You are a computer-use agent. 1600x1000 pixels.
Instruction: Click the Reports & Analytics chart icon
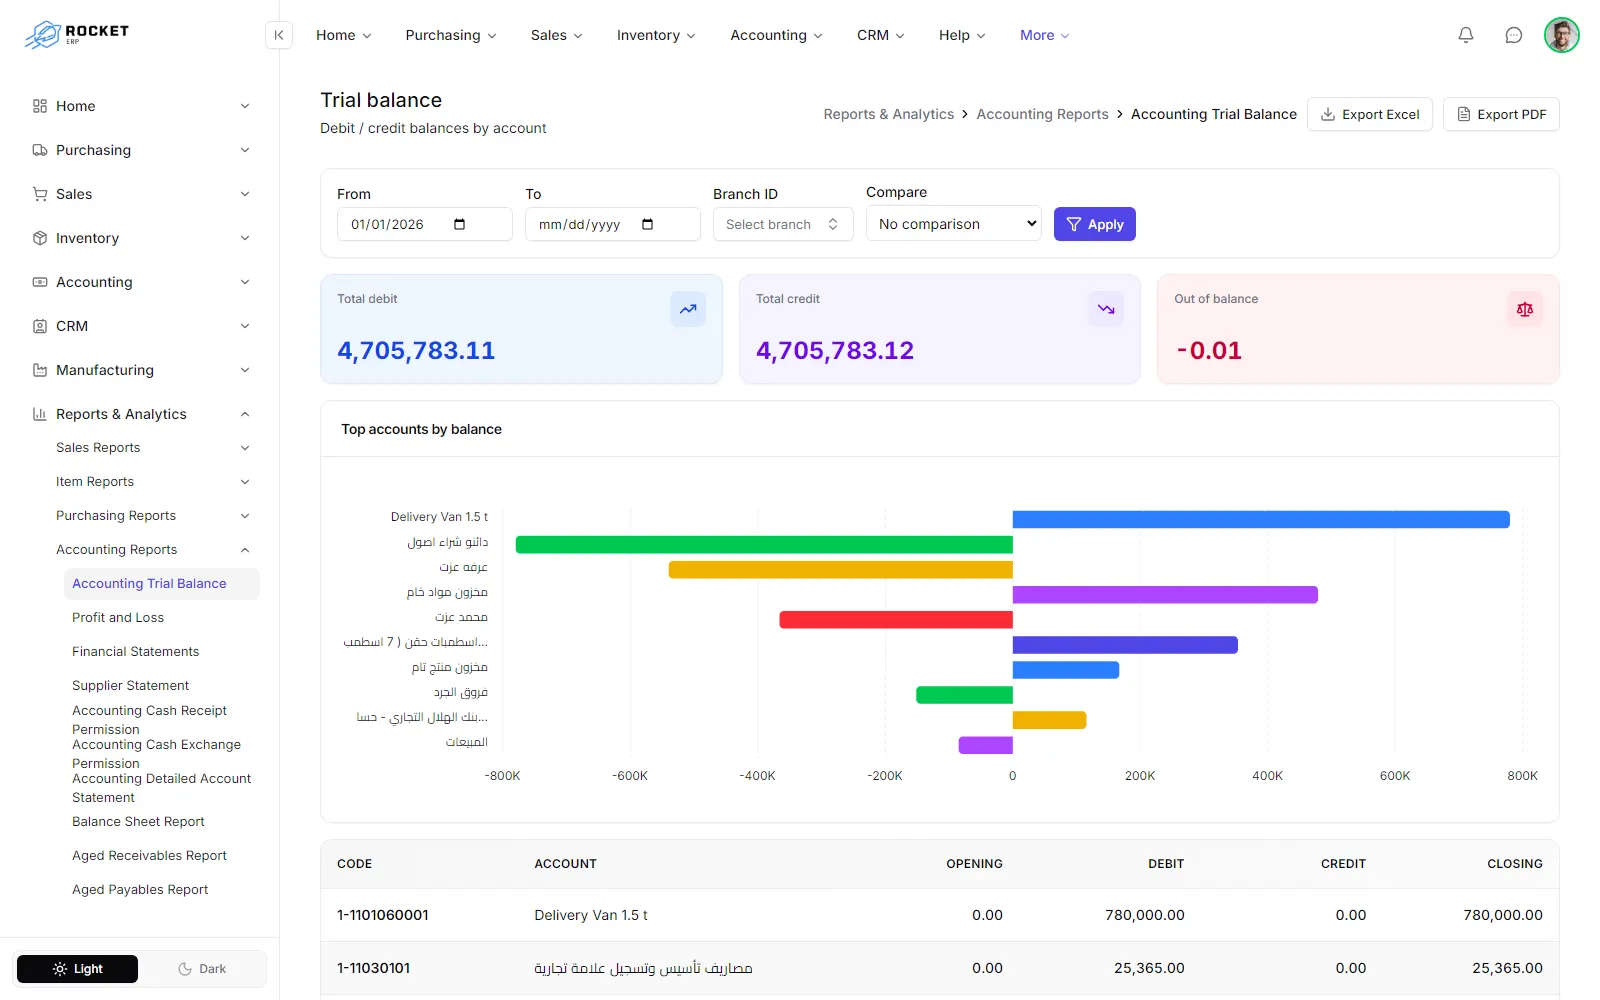click(x=40, y=414)
